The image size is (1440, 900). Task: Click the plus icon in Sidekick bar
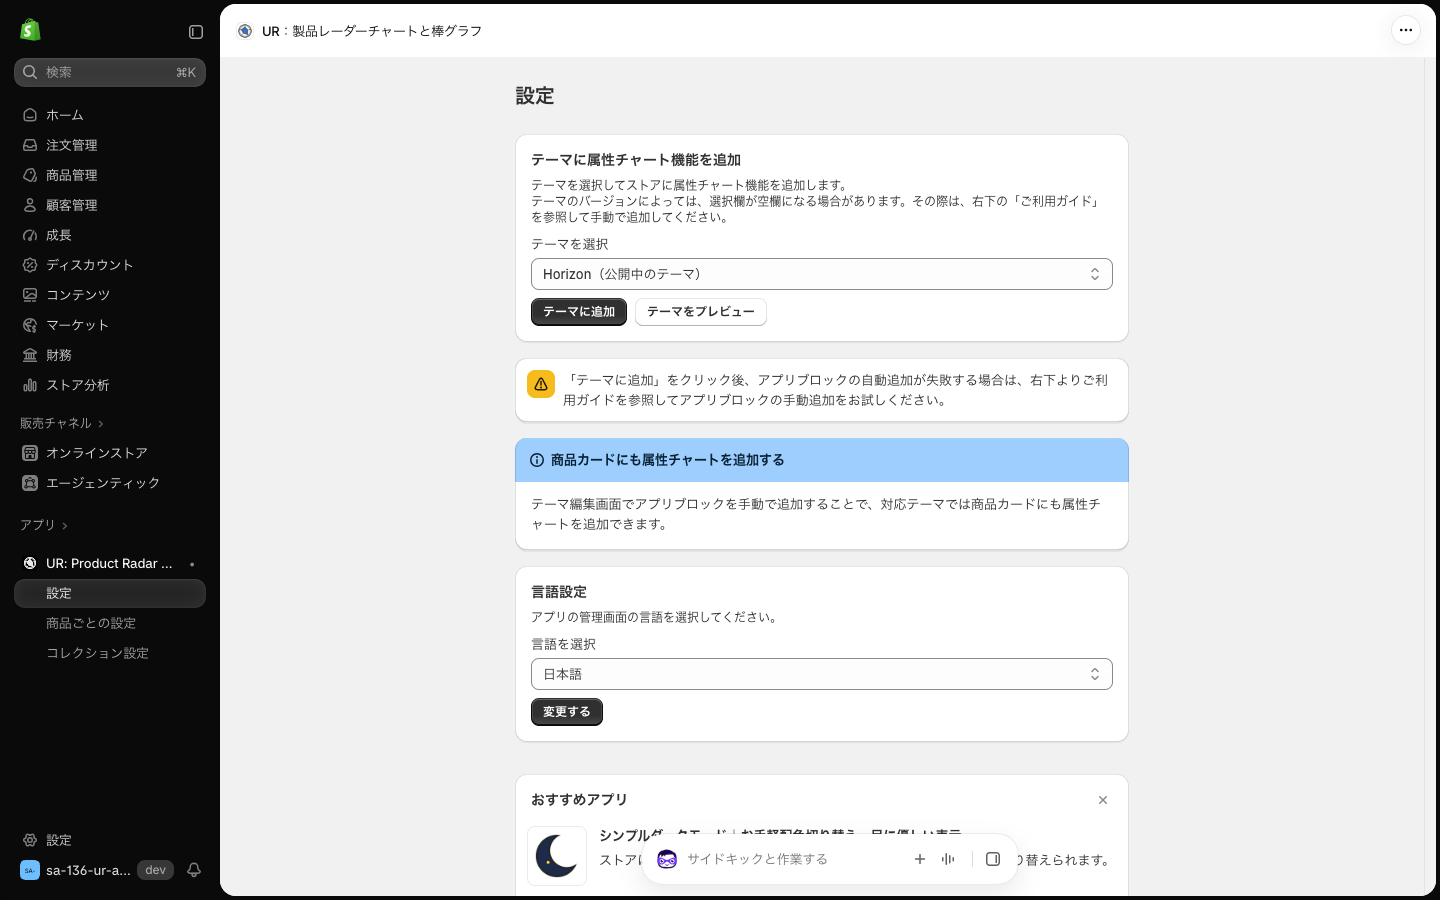click(920, 859)
